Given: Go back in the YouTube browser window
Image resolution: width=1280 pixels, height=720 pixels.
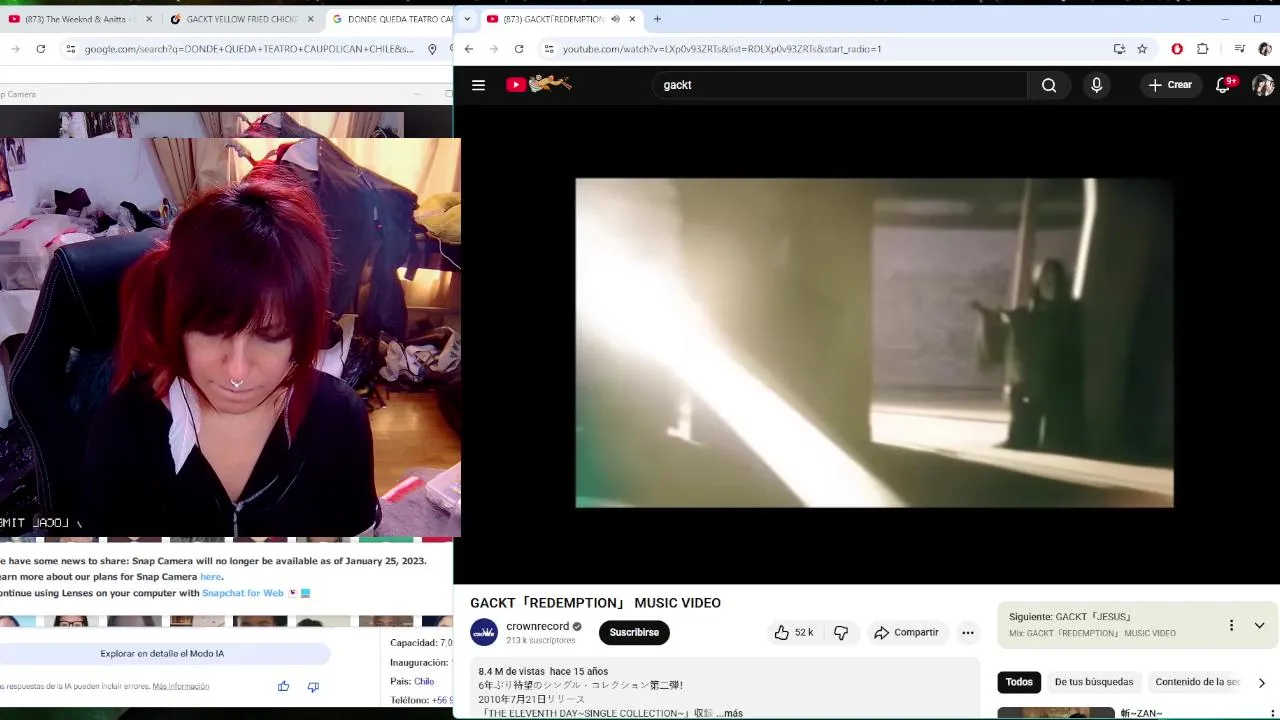Looking at the screenshot, I should [x=468, y=49].
